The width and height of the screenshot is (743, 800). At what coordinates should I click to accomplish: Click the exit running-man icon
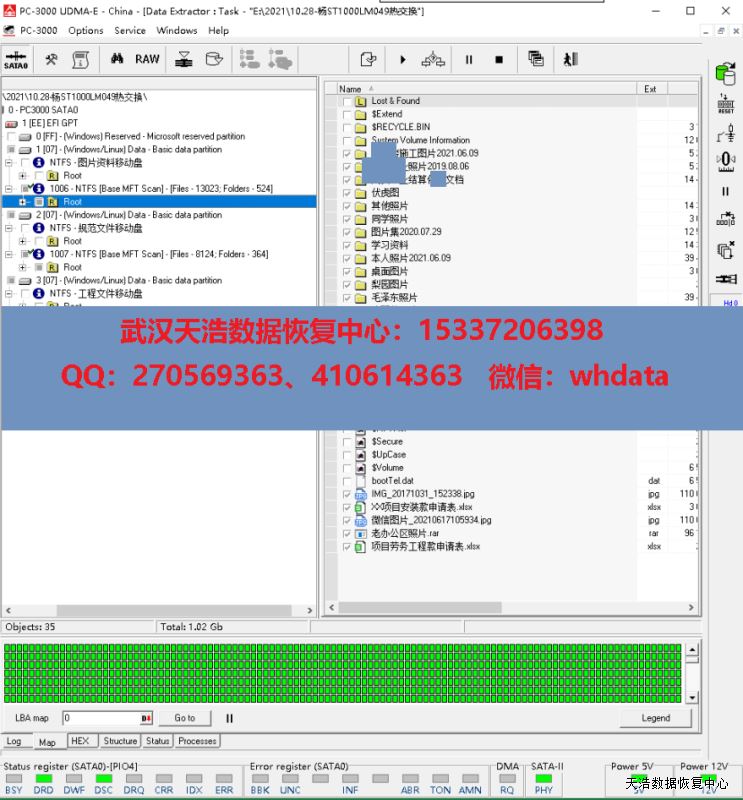(x=570, y=60)
